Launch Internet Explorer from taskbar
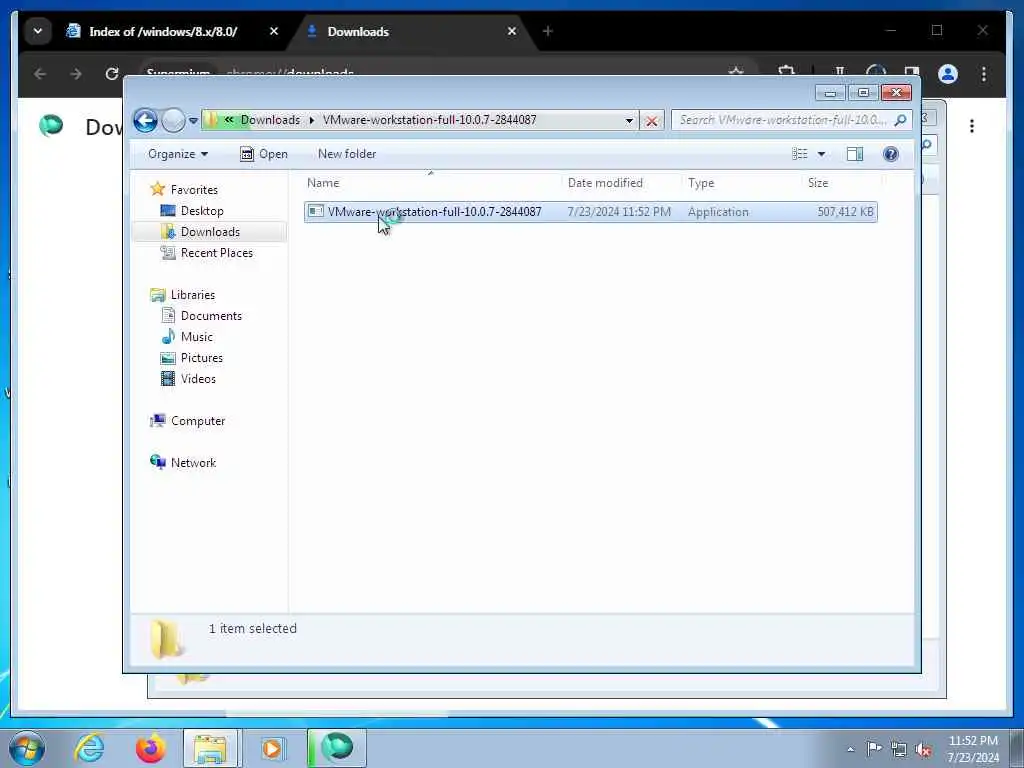The image size is (1024, 768). tap(89, 748)
